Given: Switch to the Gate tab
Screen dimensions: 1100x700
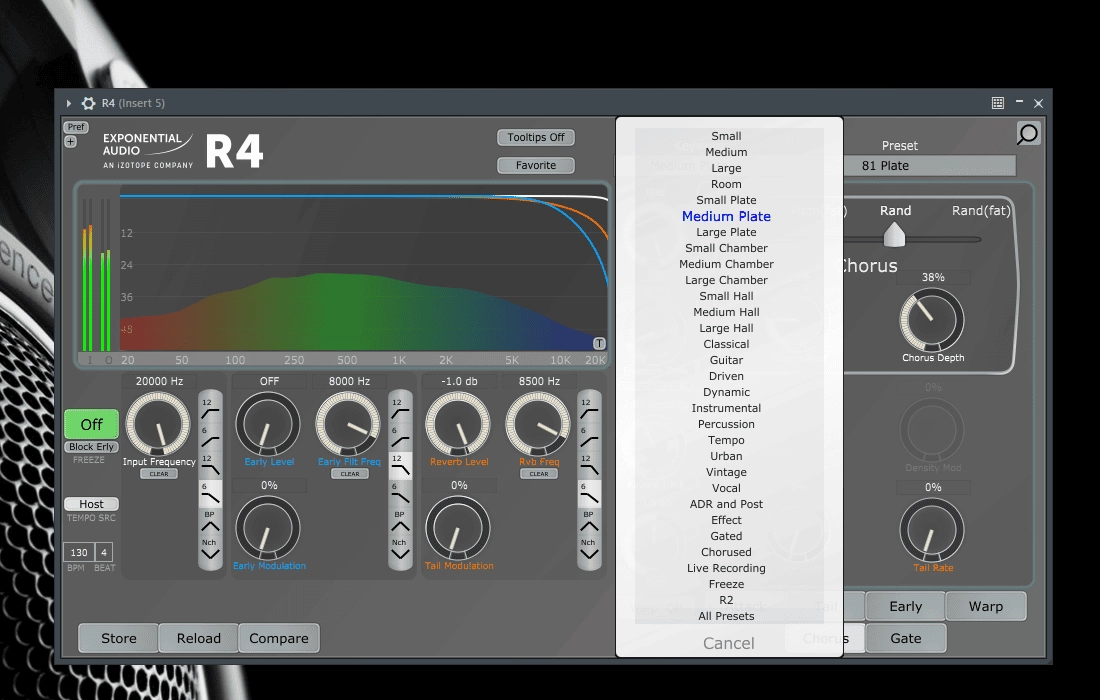Looking at the screenshot, I should coord(905,638).
